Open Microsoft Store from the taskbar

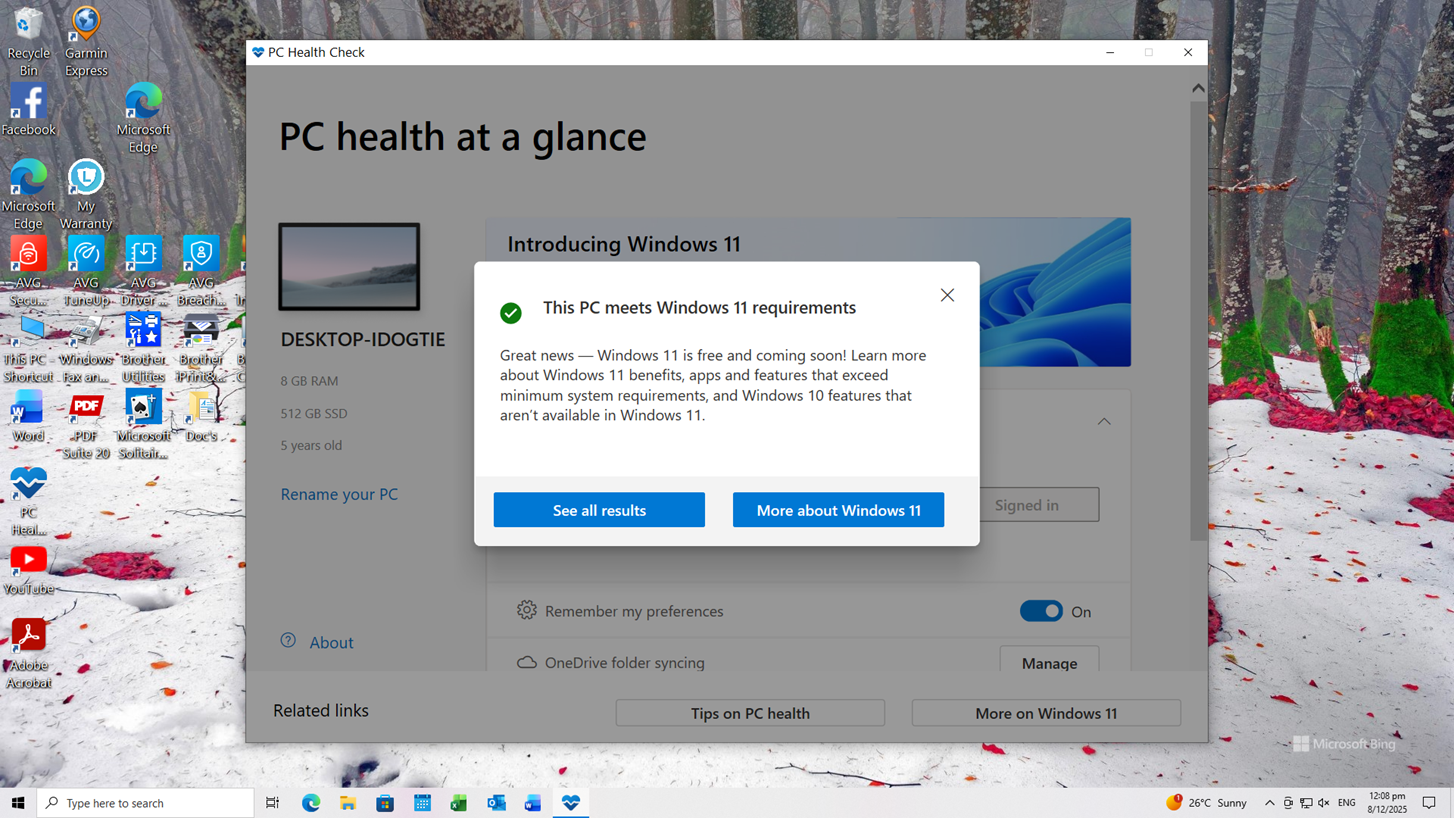(385, 803)
